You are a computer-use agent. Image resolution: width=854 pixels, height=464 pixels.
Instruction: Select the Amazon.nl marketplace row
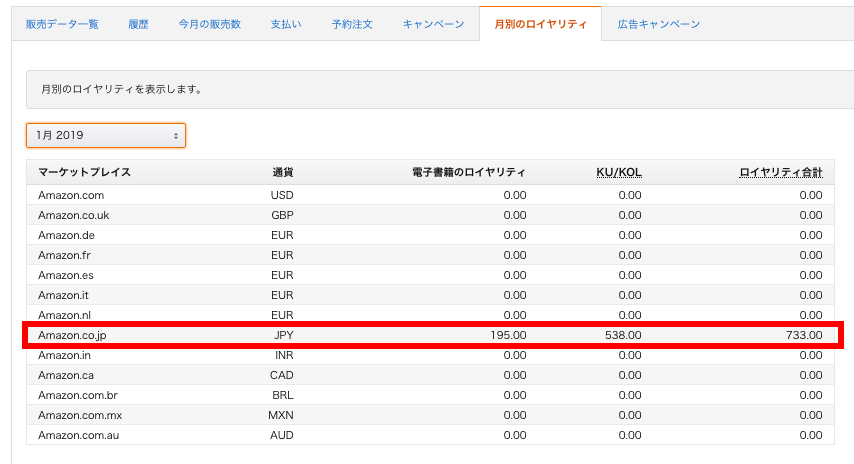click(430, 315)
